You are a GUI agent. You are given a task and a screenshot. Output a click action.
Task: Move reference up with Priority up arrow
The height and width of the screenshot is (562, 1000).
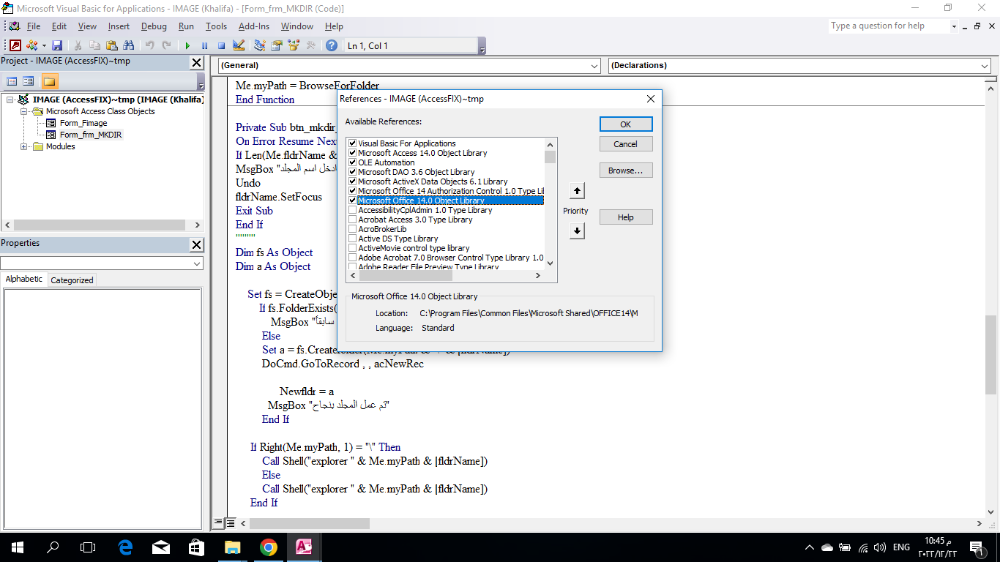click(577, 191)
